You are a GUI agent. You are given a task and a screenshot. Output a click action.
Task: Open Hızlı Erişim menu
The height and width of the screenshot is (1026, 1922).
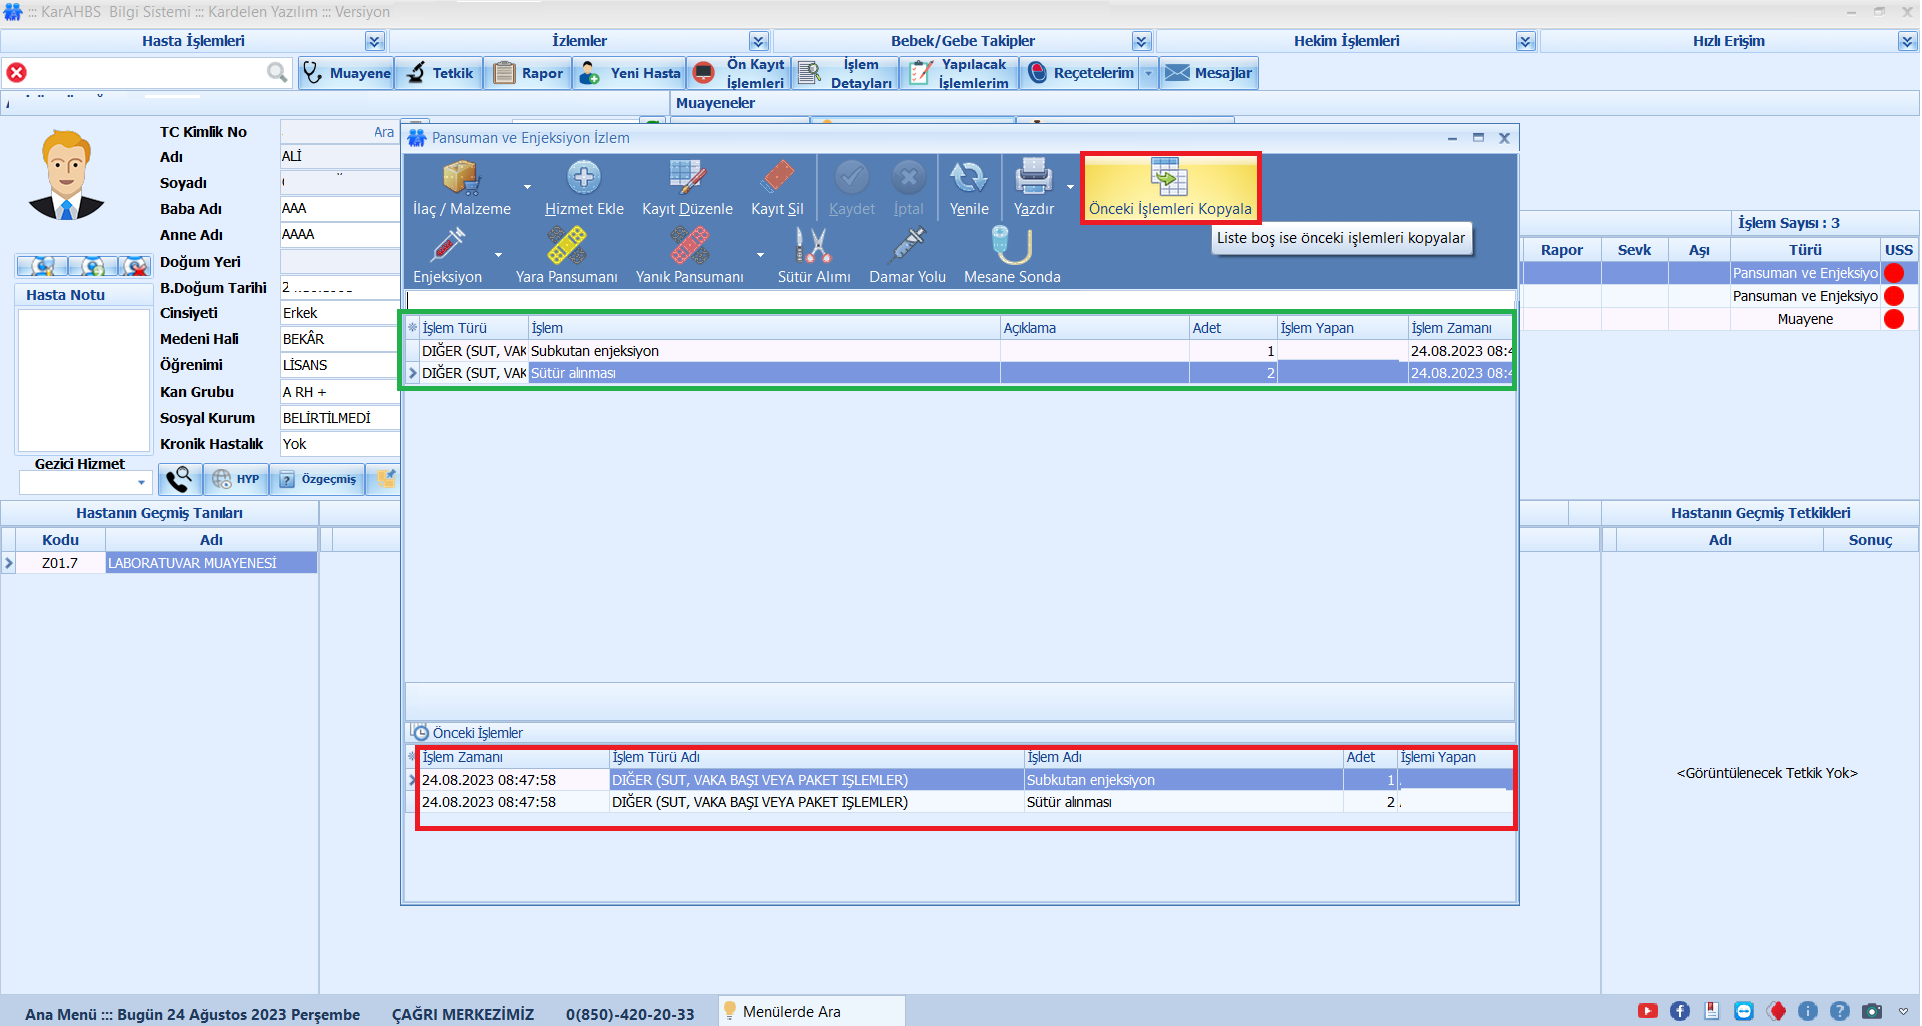click(x=1728, y=41)
